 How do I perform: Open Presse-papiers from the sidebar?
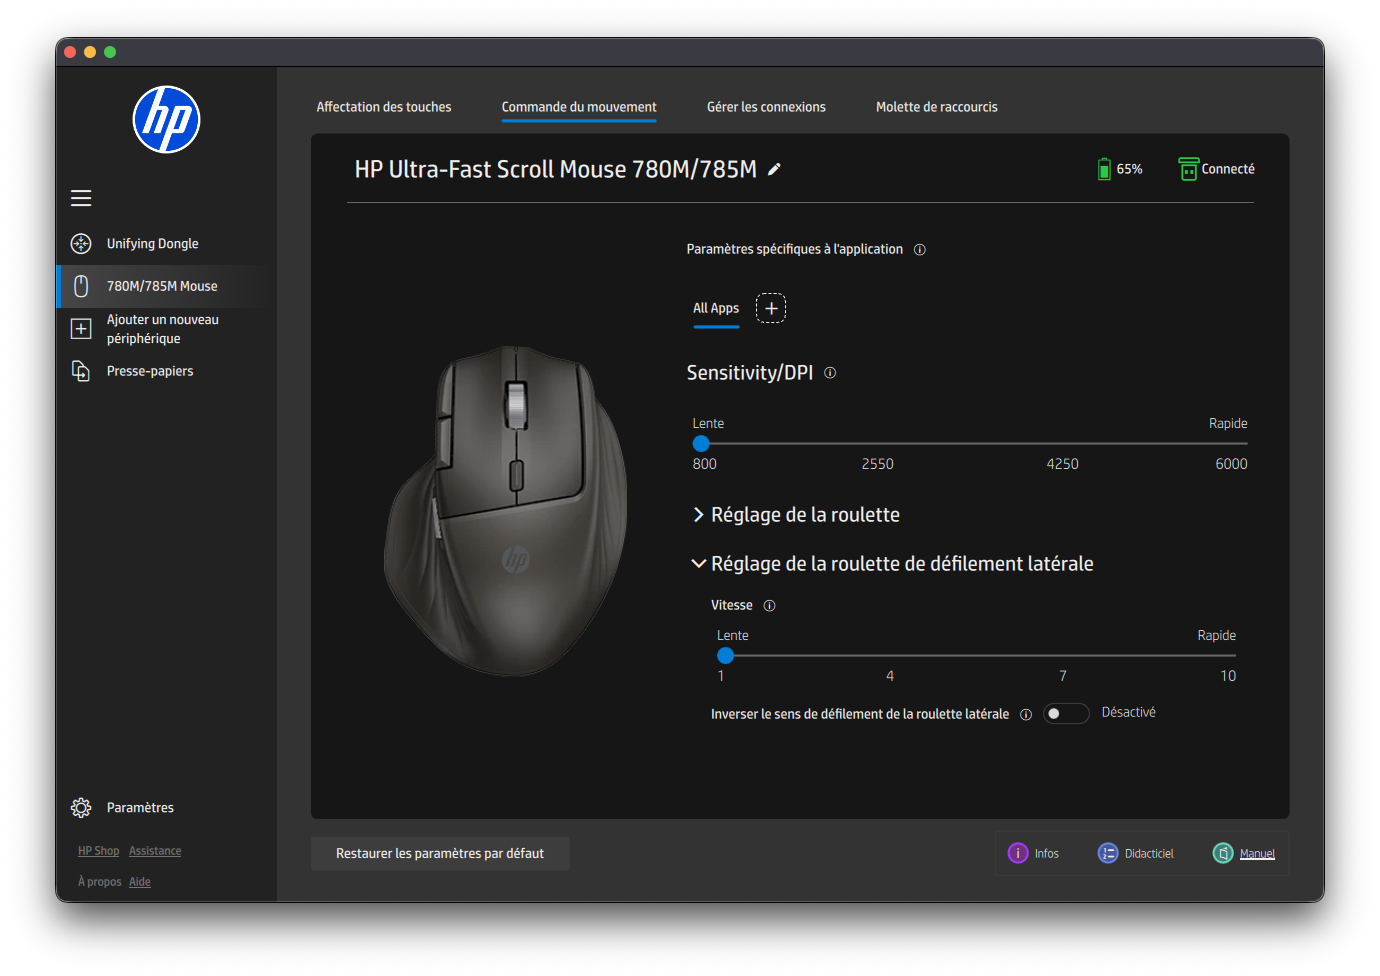click(150, 370)
